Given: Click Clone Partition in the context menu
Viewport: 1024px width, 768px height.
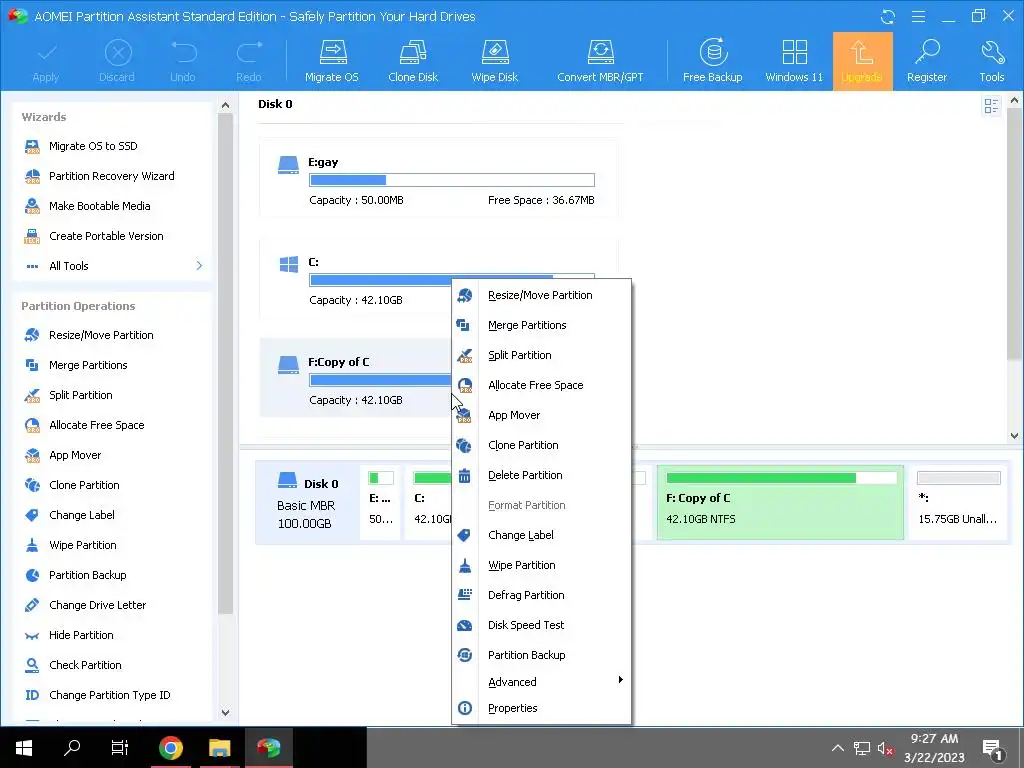Looking at the screenshot, I should [541, 445].
